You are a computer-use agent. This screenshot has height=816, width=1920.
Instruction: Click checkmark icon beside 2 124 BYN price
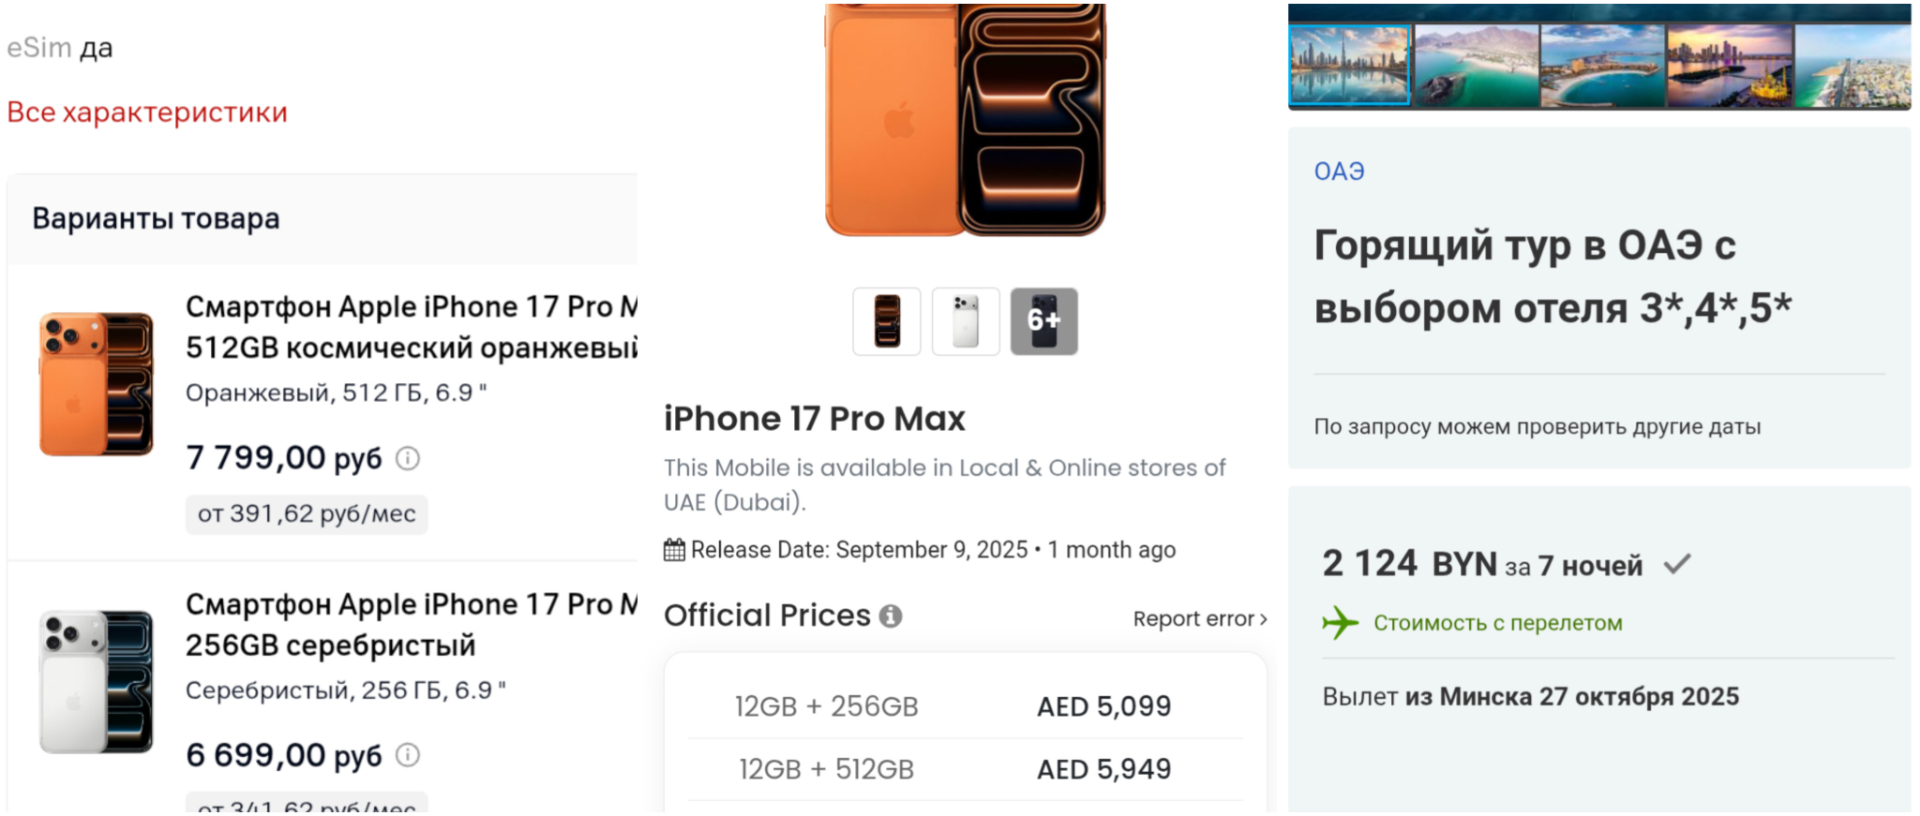pyautogui.click(x=1677, y=565)
